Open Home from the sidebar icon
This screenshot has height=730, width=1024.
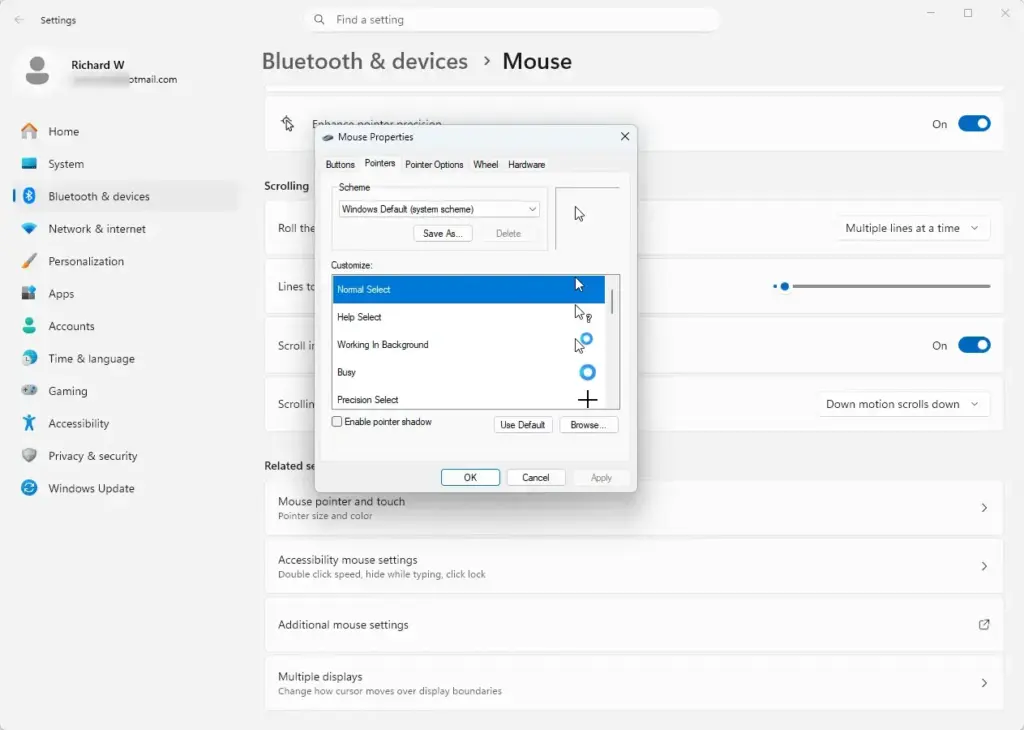pos(29,131)
